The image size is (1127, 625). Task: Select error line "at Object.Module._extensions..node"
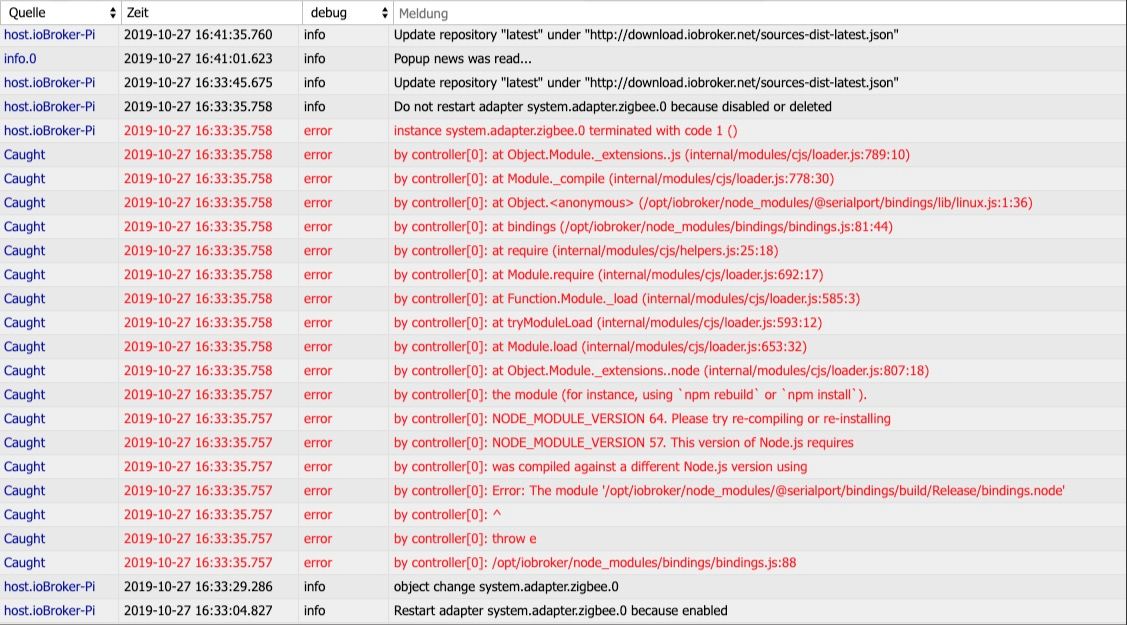(x=661, y=371)
